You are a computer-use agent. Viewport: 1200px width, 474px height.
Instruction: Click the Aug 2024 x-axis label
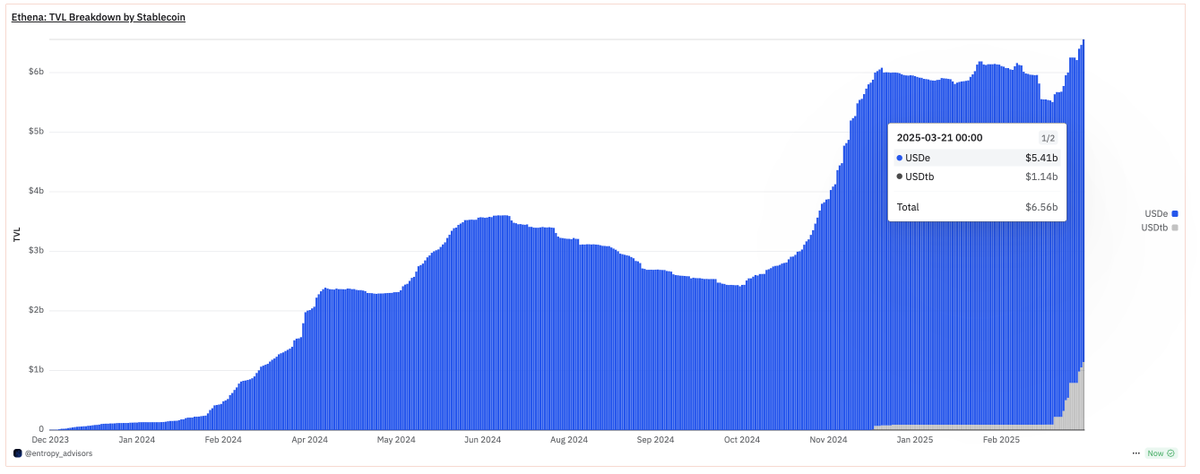tap(570, 439)
